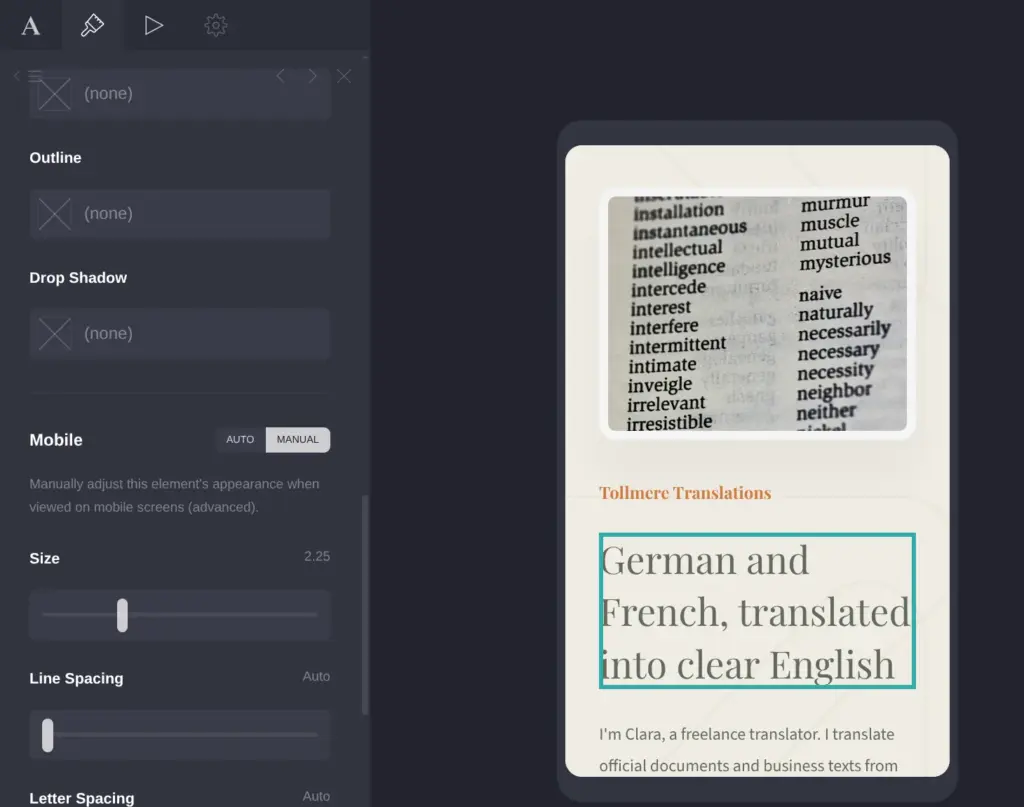Click the Mobile description text
Screen dimensions: 1024x807
(174, 496)
